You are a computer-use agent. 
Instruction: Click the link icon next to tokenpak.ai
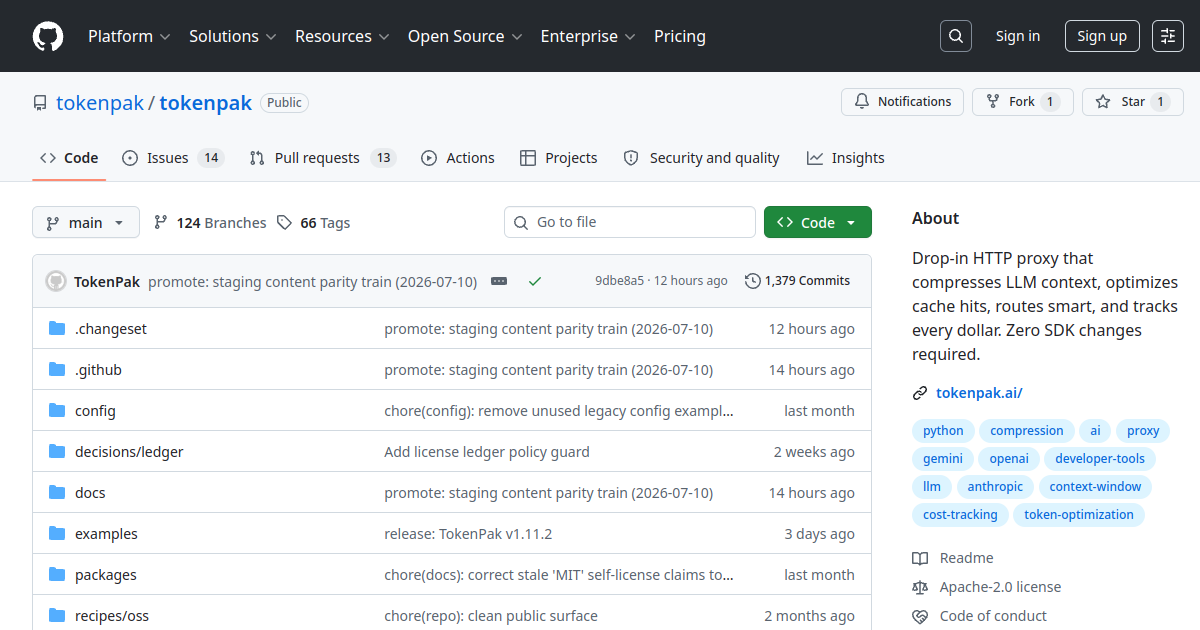pos(920,393)
